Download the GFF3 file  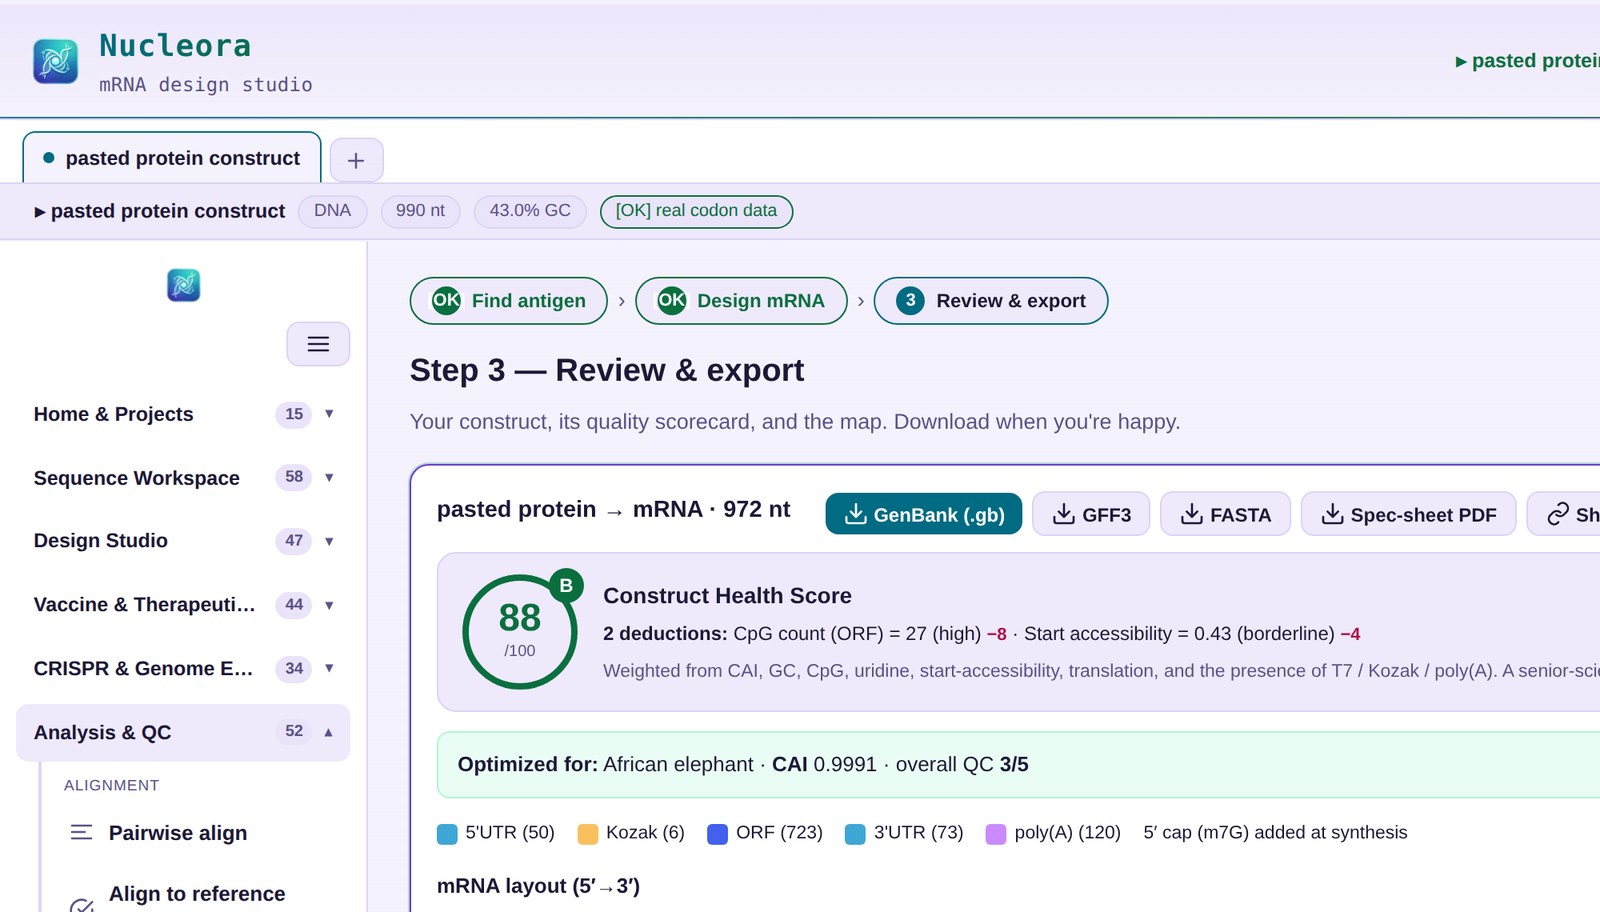1091,514
